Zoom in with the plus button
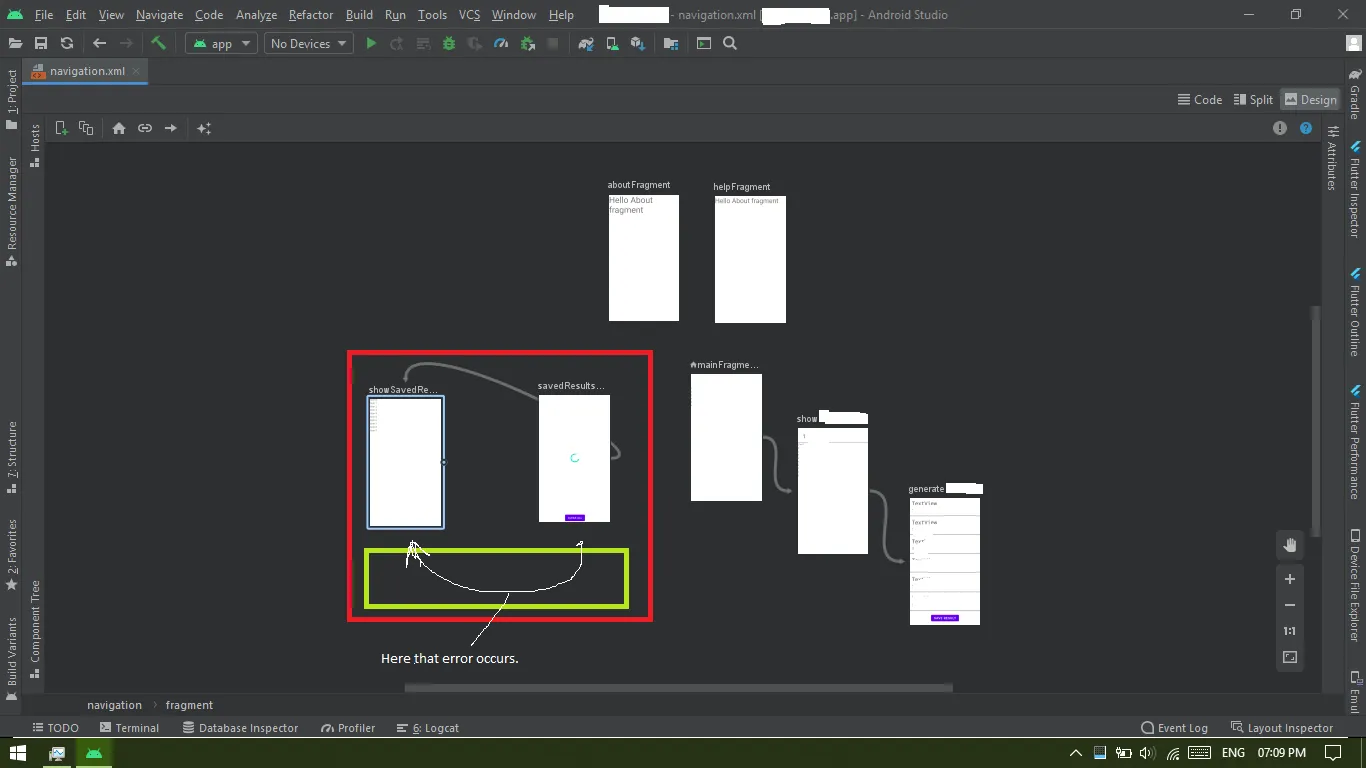Viewport: 1366px width, 768px height. (1290, 579)
